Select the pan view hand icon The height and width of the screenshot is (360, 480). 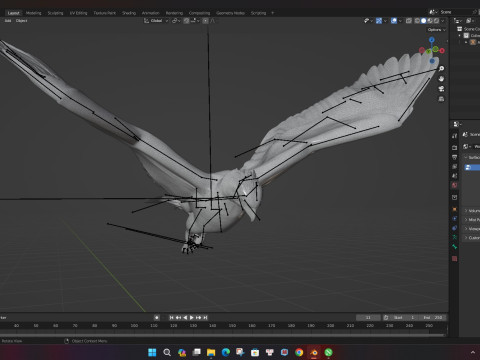[x=441, y=79]
